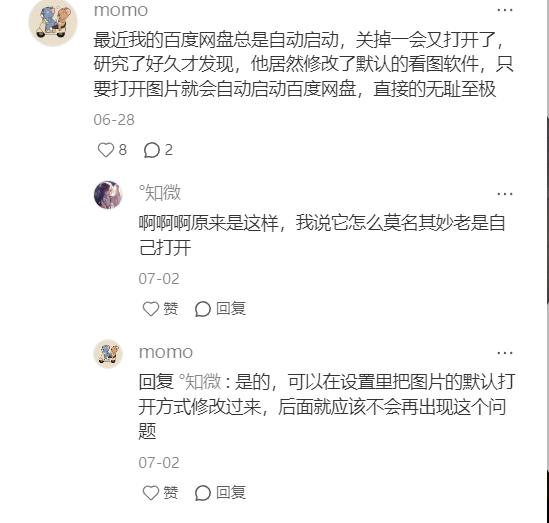
Task: Click the 赞 label under °知微's comment
Action: [171, 308]
